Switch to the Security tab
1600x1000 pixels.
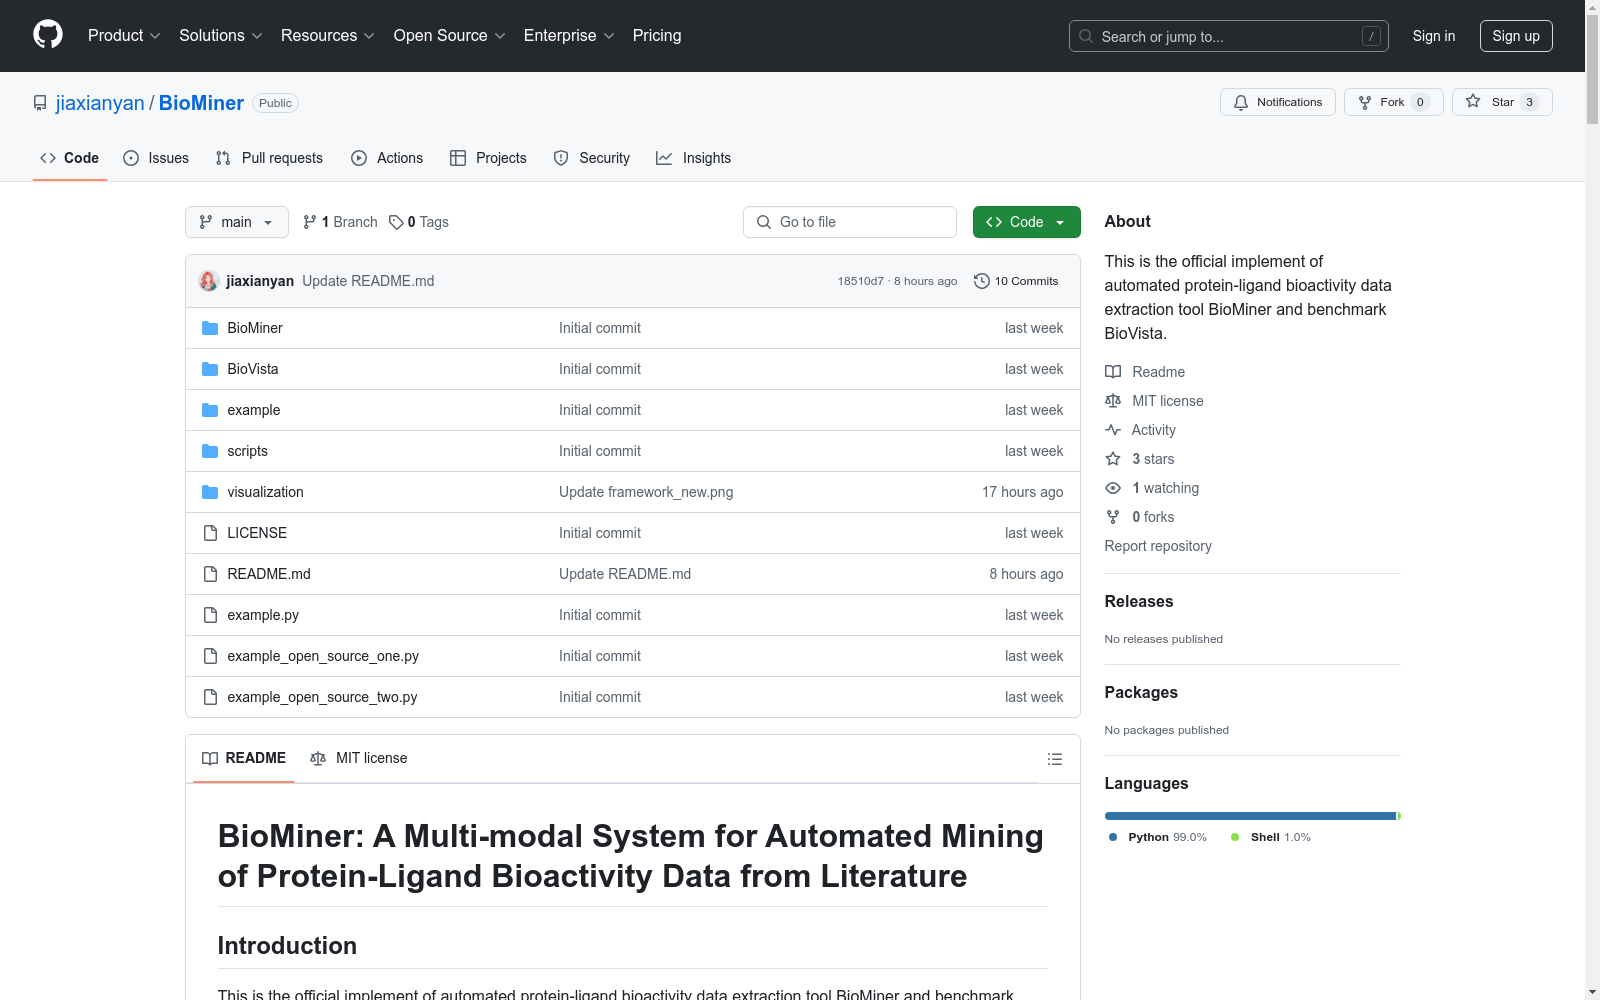592,158
